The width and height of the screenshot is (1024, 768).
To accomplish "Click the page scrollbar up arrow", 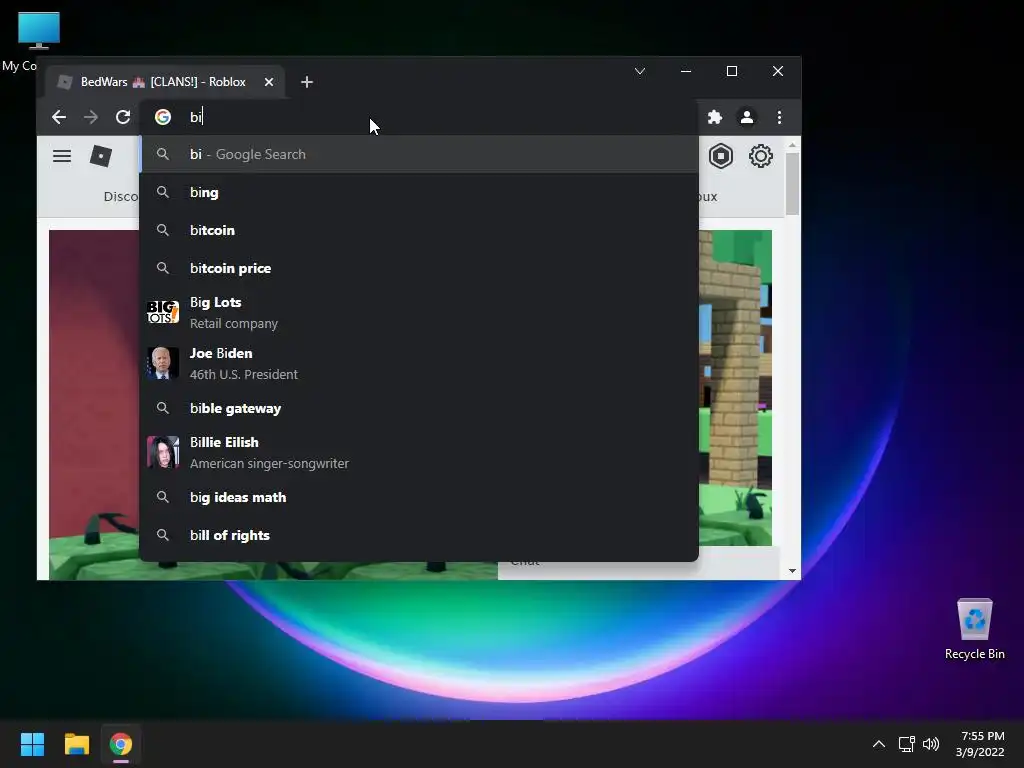I will coord(792,145).
